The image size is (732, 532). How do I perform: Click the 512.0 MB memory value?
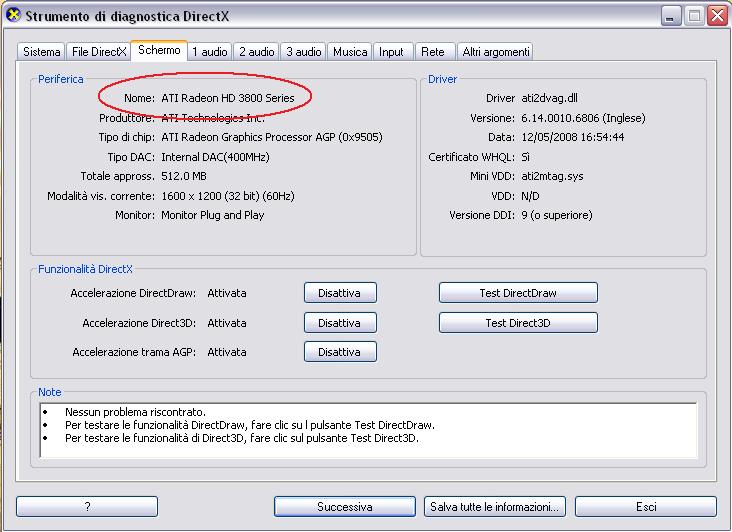click(x=184, y=176)
